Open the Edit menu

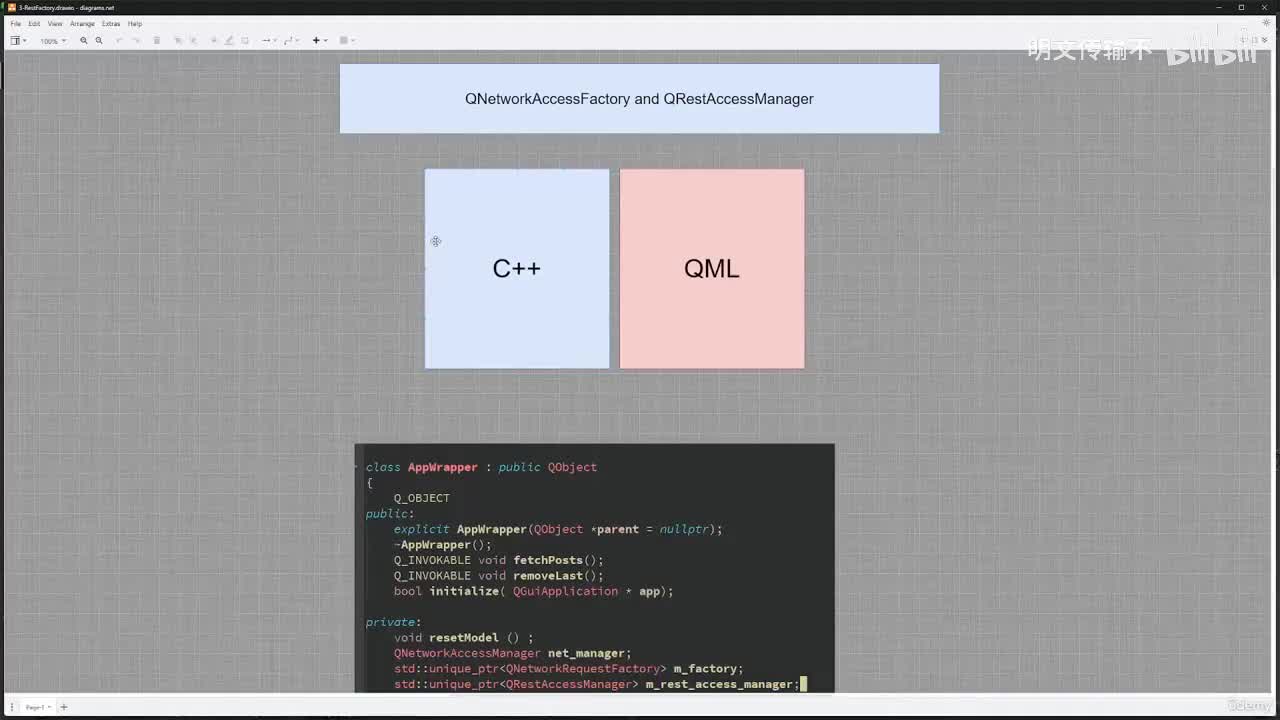pyautogui.click(x=34, y=23)
